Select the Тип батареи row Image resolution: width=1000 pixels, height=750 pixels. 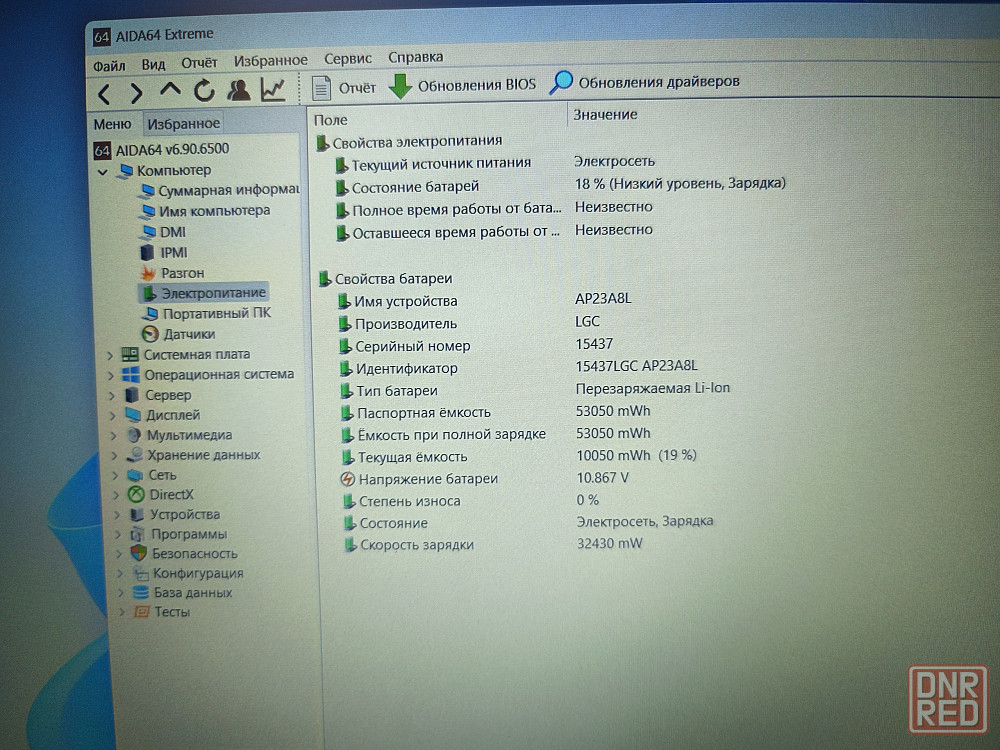click(389, 391)
